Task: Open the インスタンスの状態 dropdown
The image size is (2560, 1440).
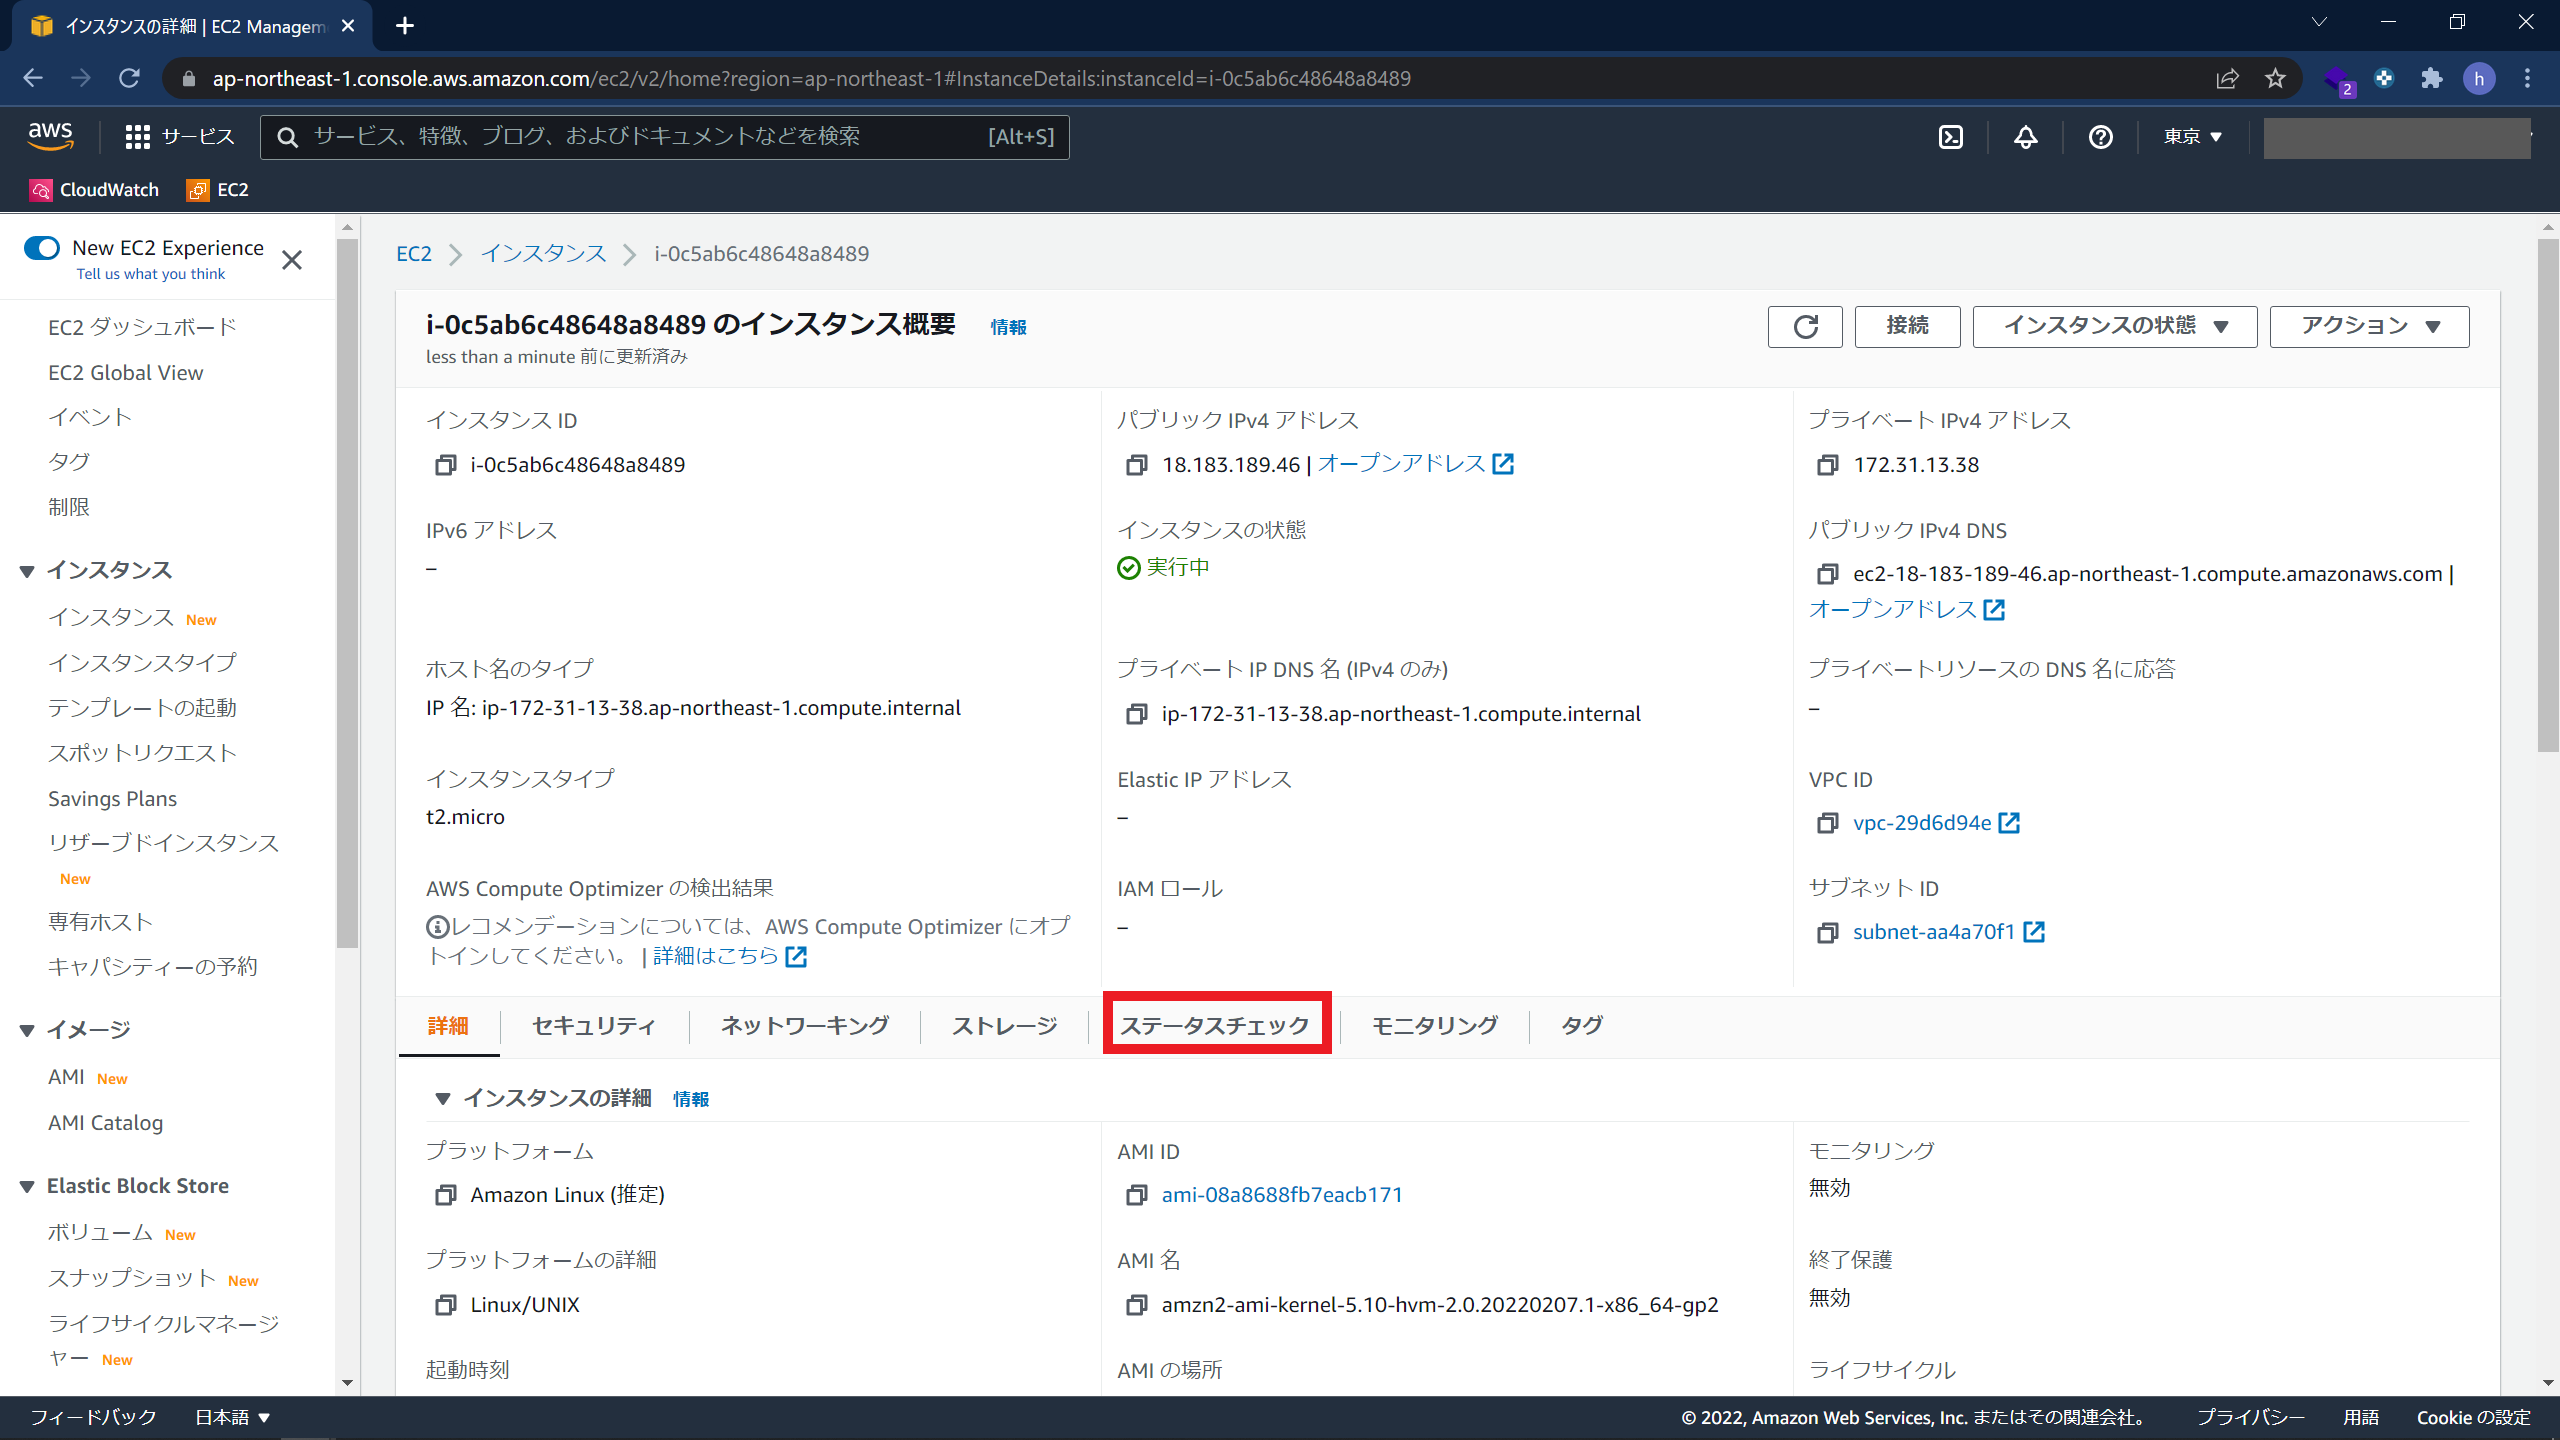Action: coord(2115,327)
